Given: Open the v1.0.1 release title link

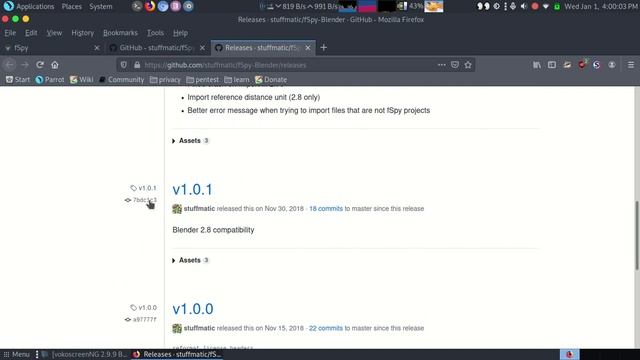Looking at the screenshot, I should 192,189.
